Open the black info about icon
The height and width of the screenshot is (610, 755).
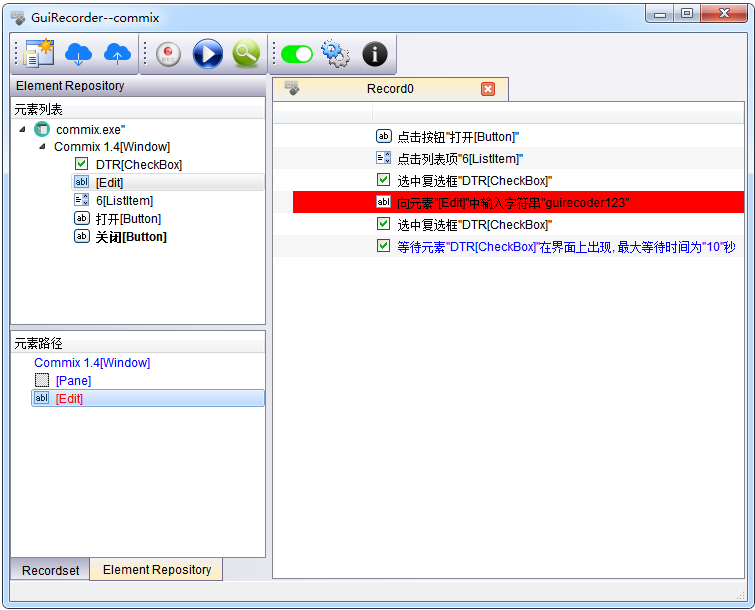375,54
